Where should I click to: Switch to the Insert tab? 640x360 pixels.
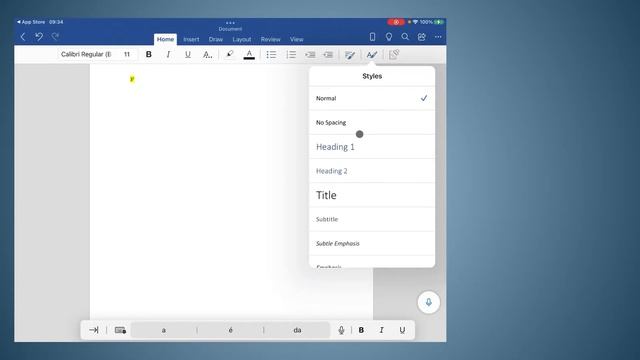coord(191,40)
